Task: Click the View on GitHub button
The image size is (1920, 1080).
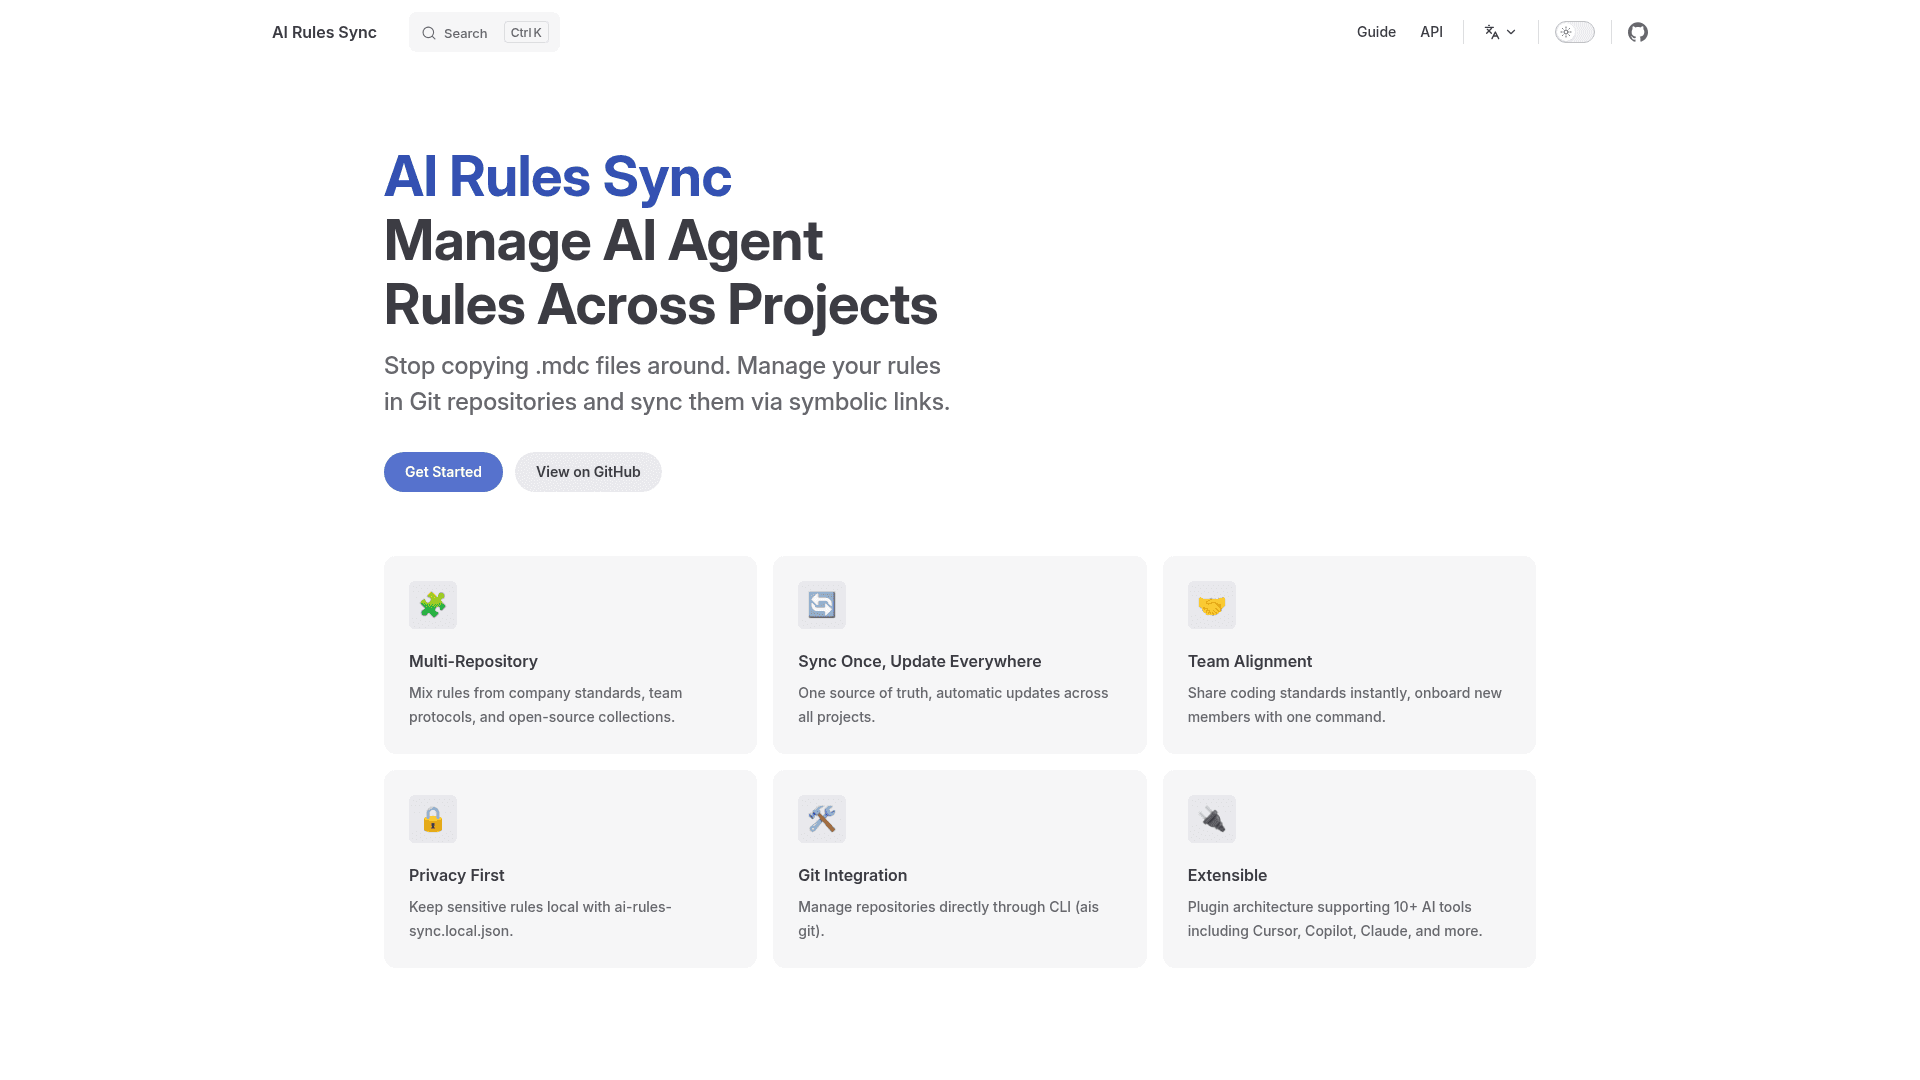Action: pos(588,471)
